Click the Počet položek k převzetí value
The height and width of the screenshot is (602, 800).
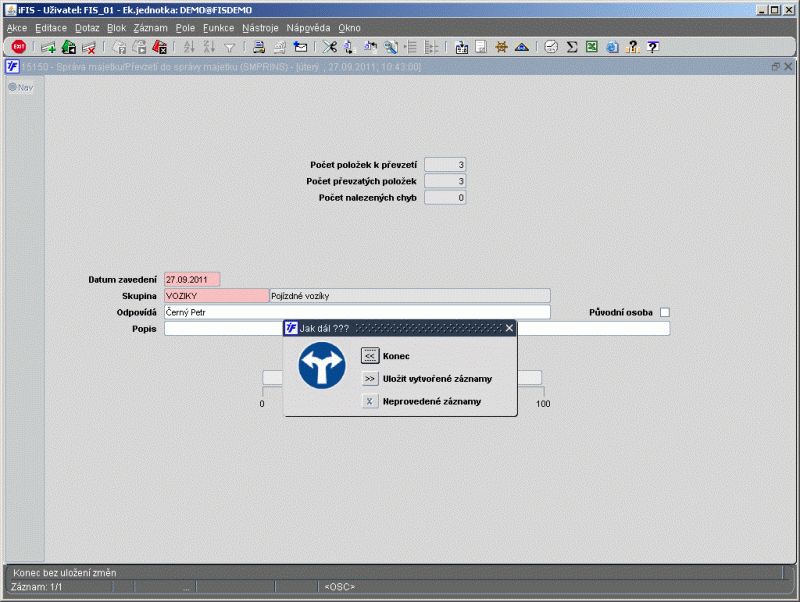point(445,165)
